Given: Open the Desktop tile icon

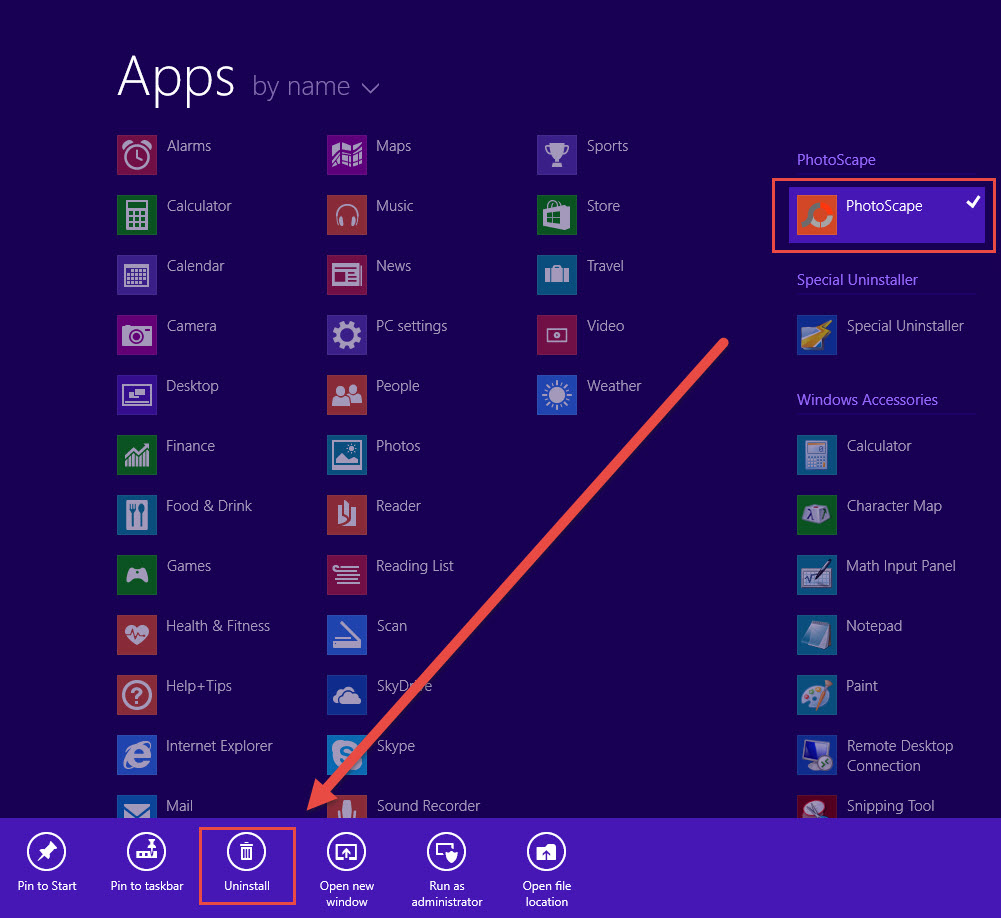Looking at the screenshot, I should [137, 395].
